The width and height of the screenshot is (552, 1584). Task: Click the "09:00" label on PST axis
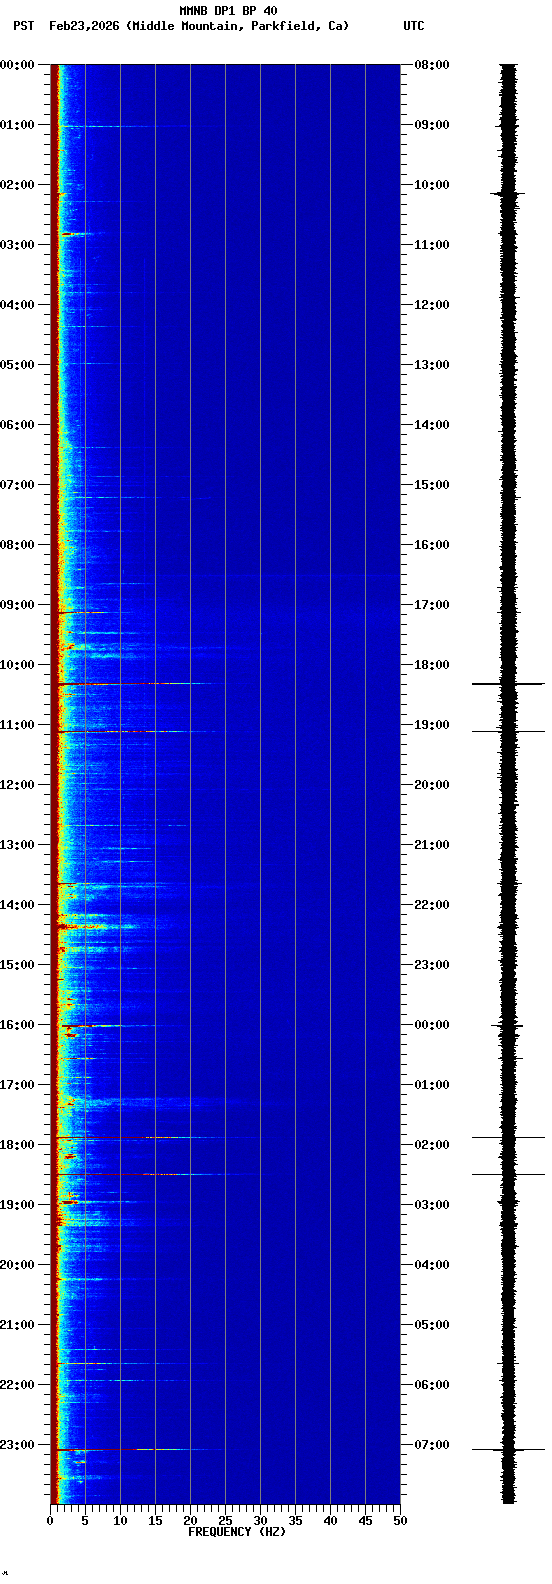[18, 605]
